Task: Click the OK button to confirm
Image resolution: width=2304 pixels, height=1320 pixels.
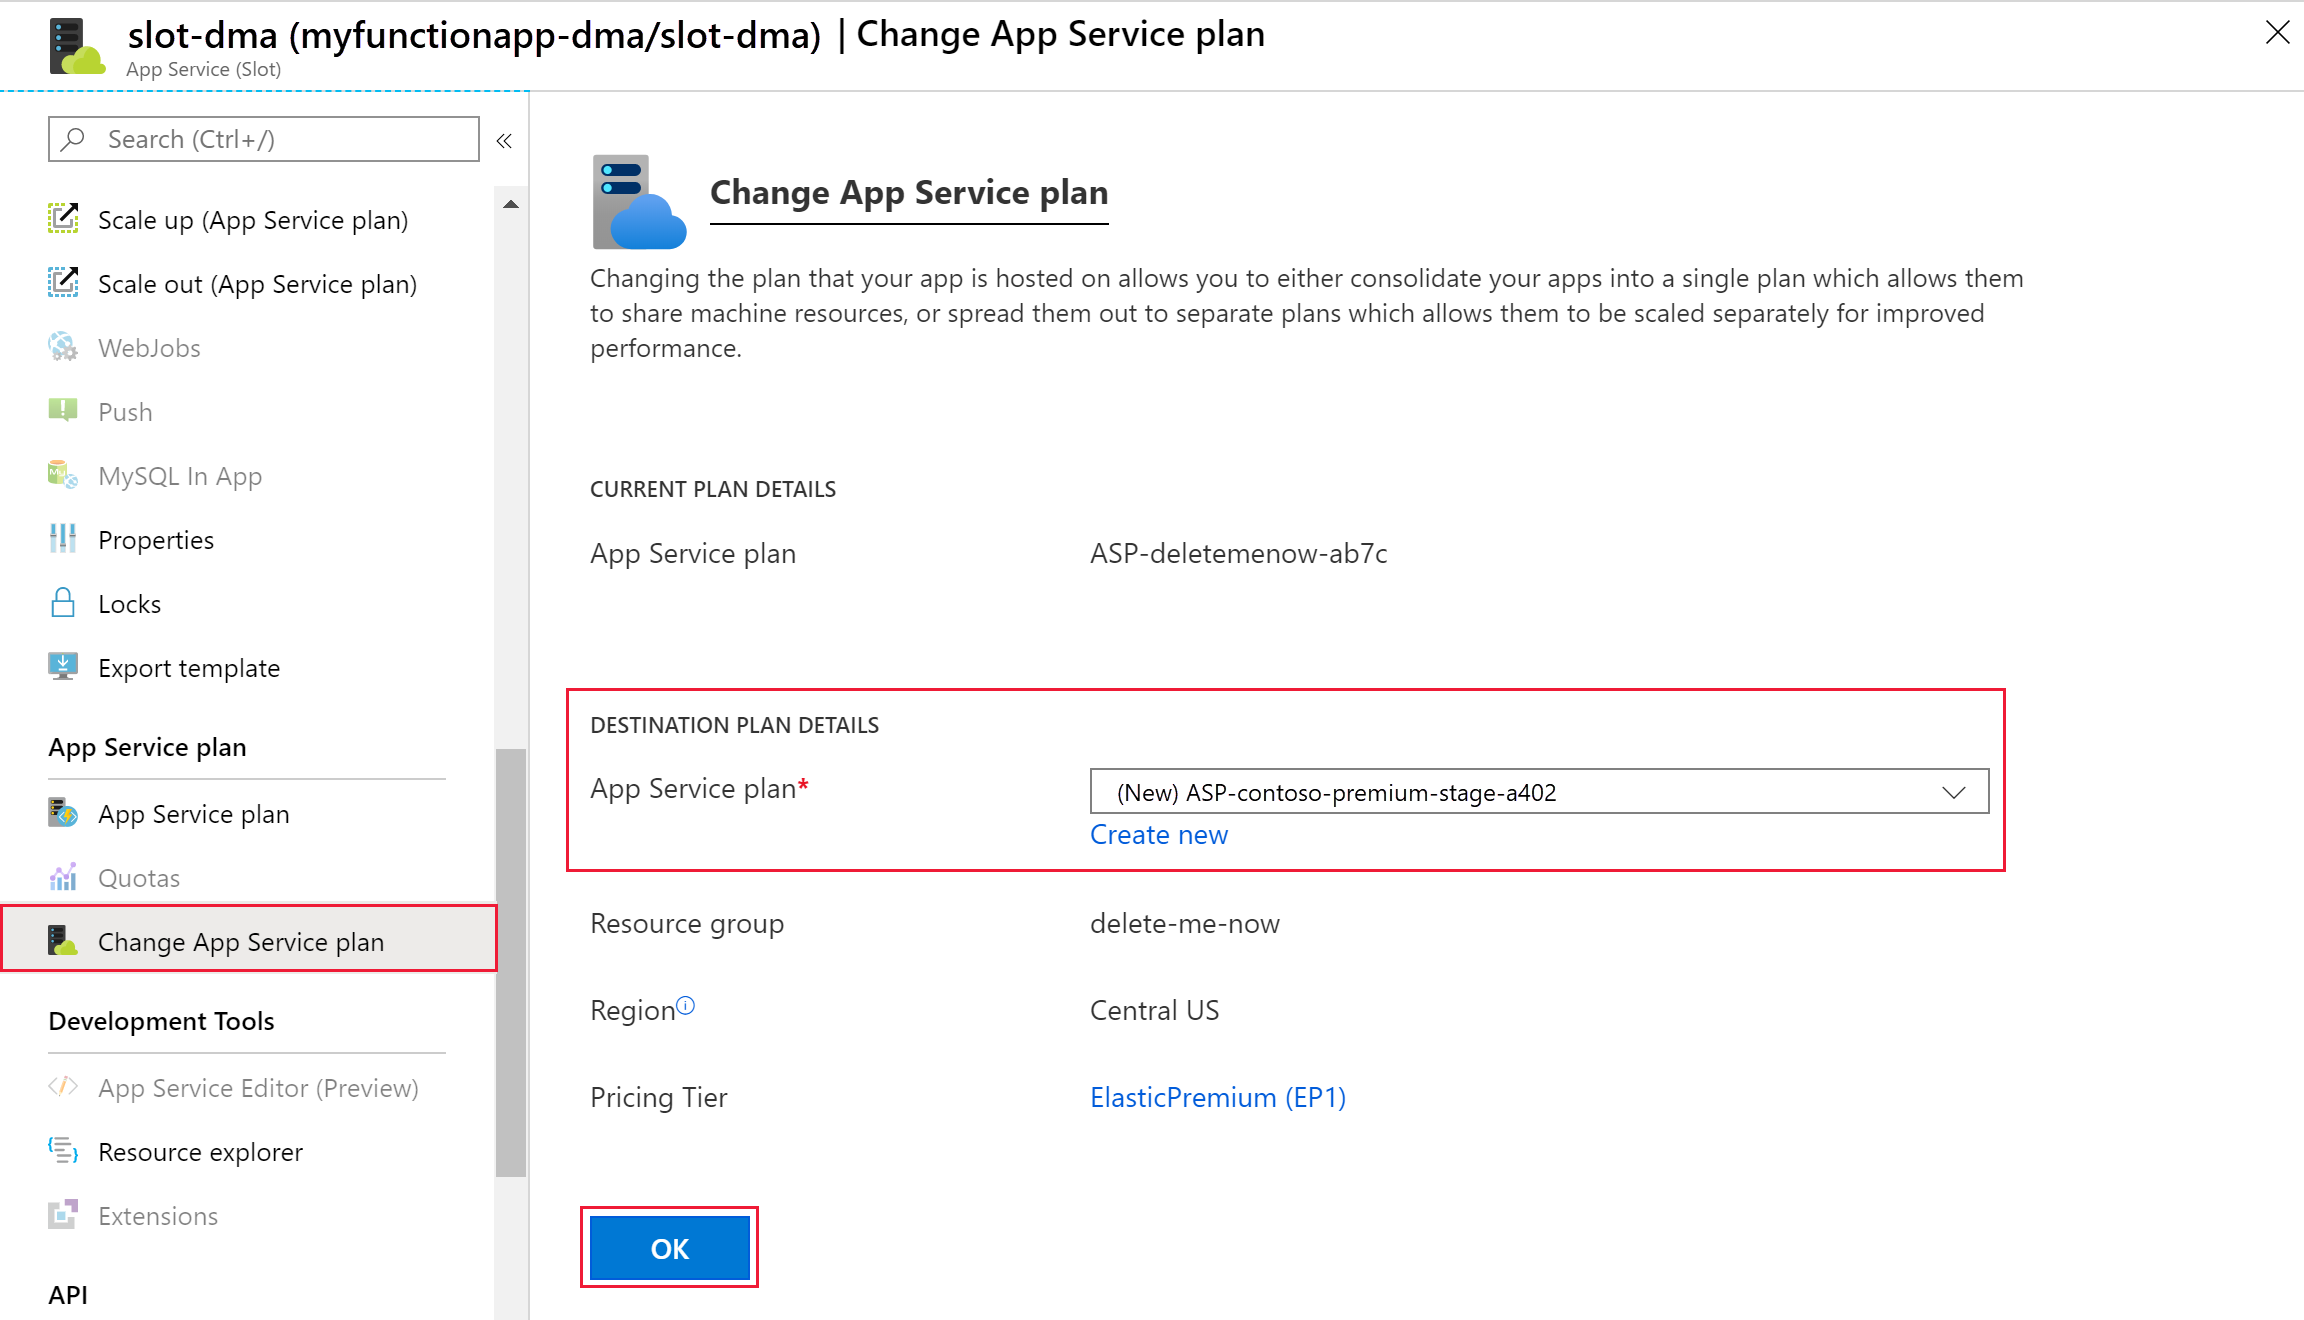Action: coord(669,1248)
